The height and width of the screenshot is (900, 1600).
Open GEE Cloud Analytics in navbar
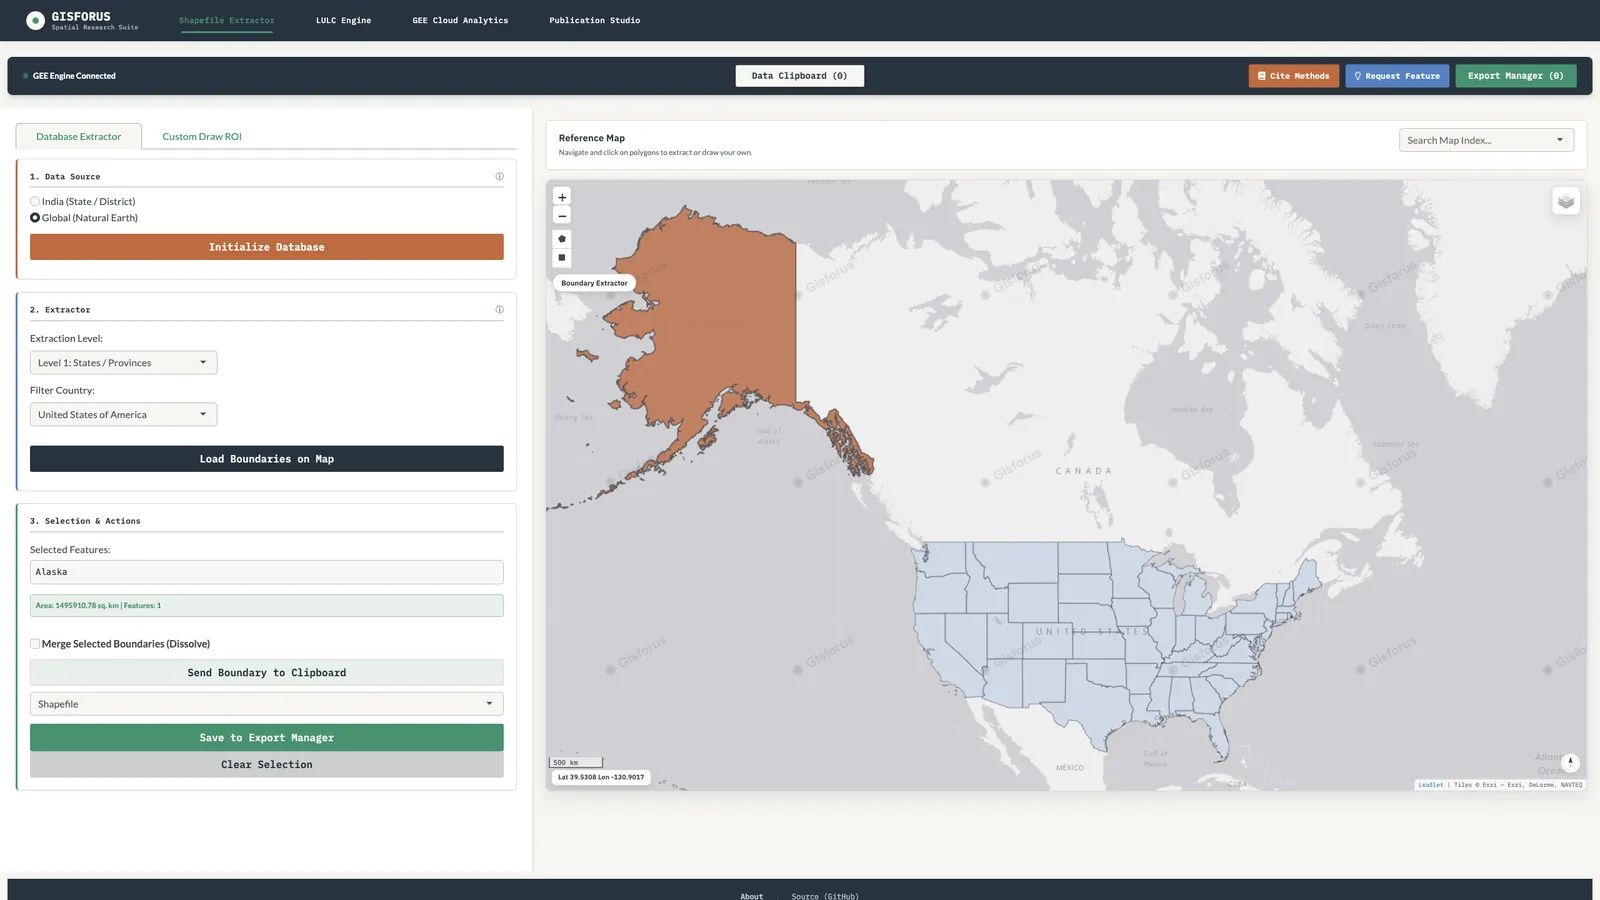pos(460,20)
